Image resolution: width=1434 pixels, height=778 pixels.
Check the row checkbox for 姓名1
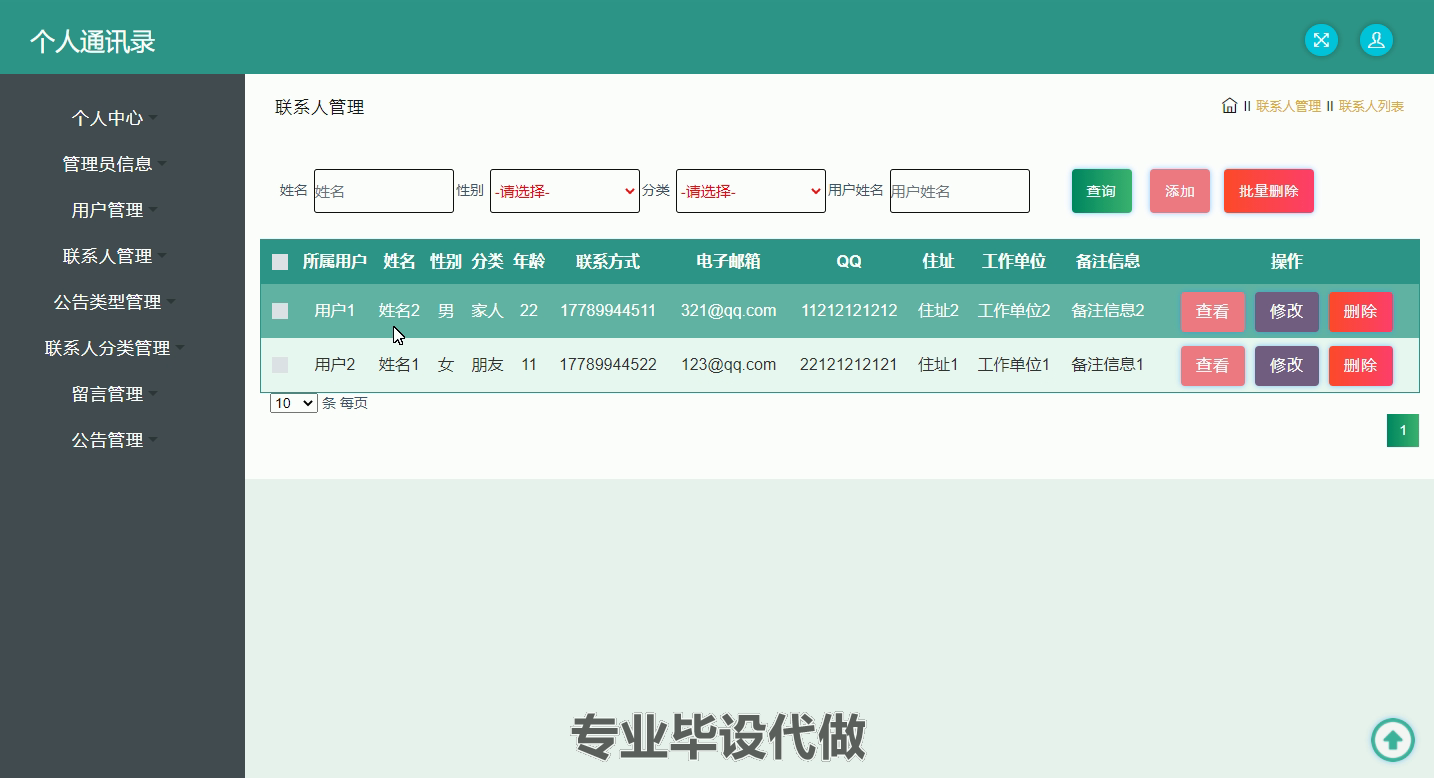(280, 365)
